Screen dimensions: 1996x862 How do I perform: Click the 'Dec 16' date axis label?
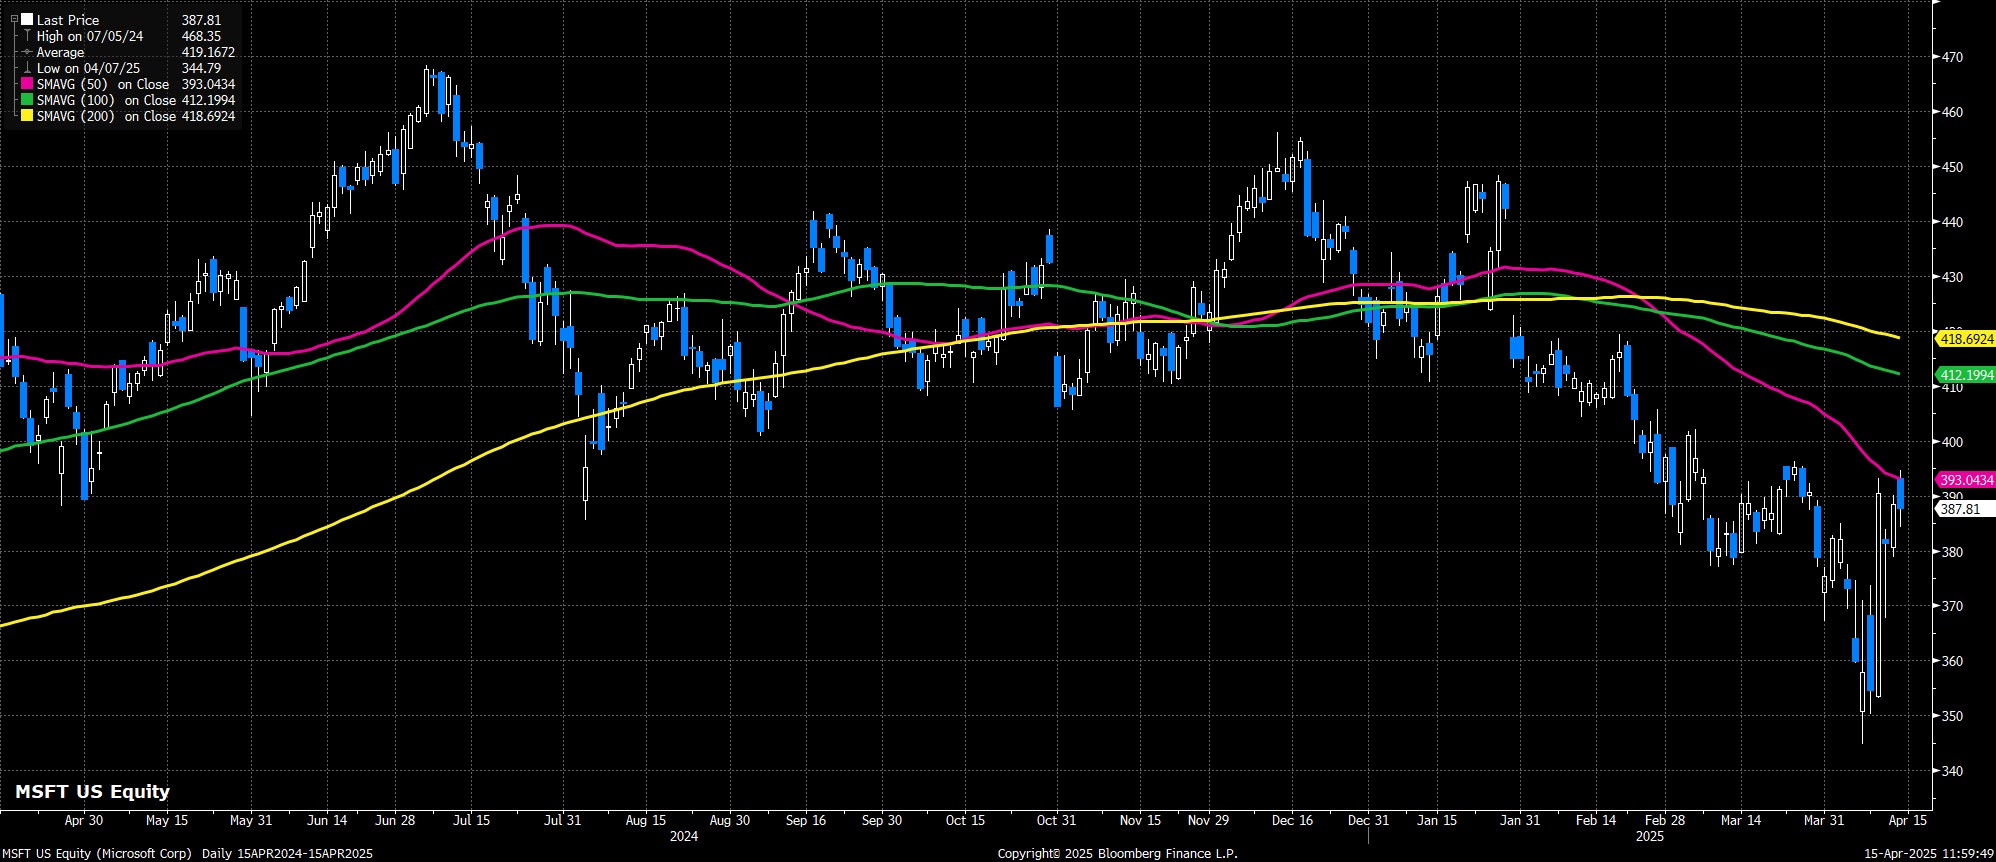click(1292, 820)
